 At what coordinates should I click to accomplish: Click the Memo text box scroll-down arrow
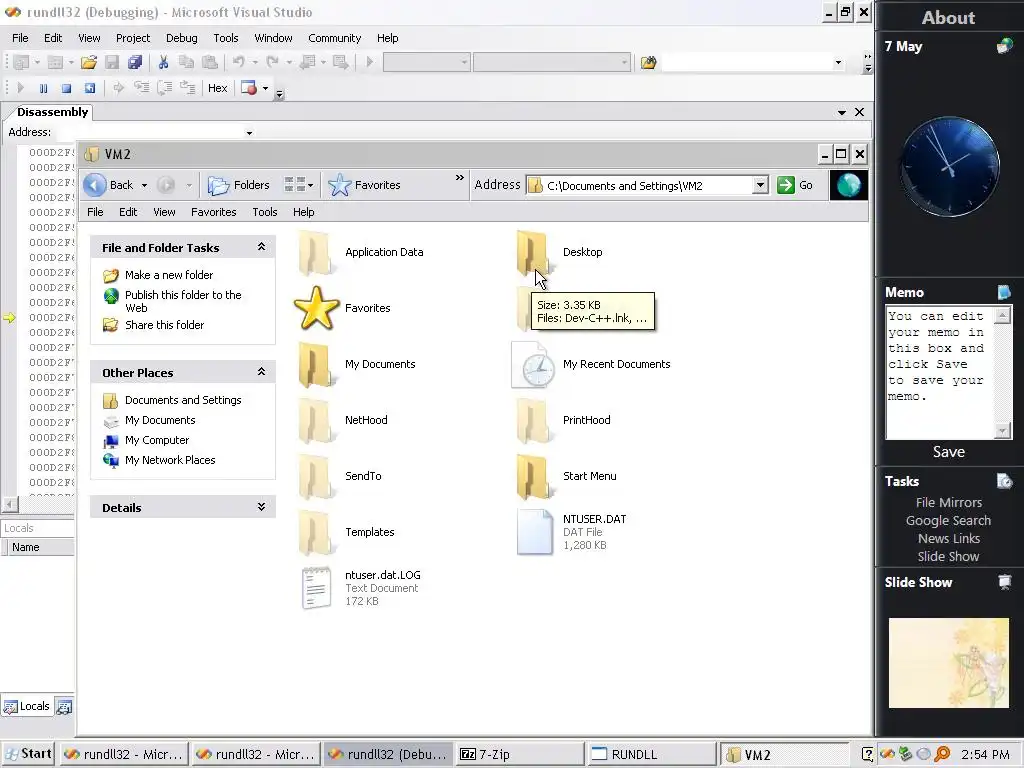tap(1002, 430)
